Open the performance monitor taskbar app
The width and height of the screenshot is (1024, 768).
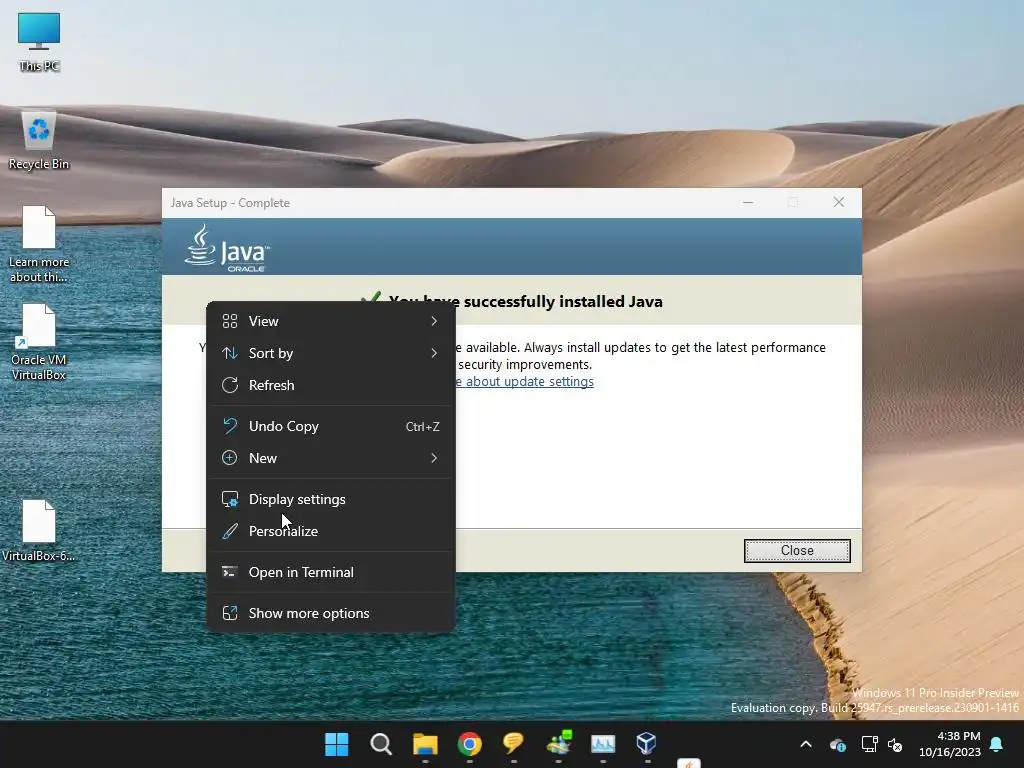[603, 744]
